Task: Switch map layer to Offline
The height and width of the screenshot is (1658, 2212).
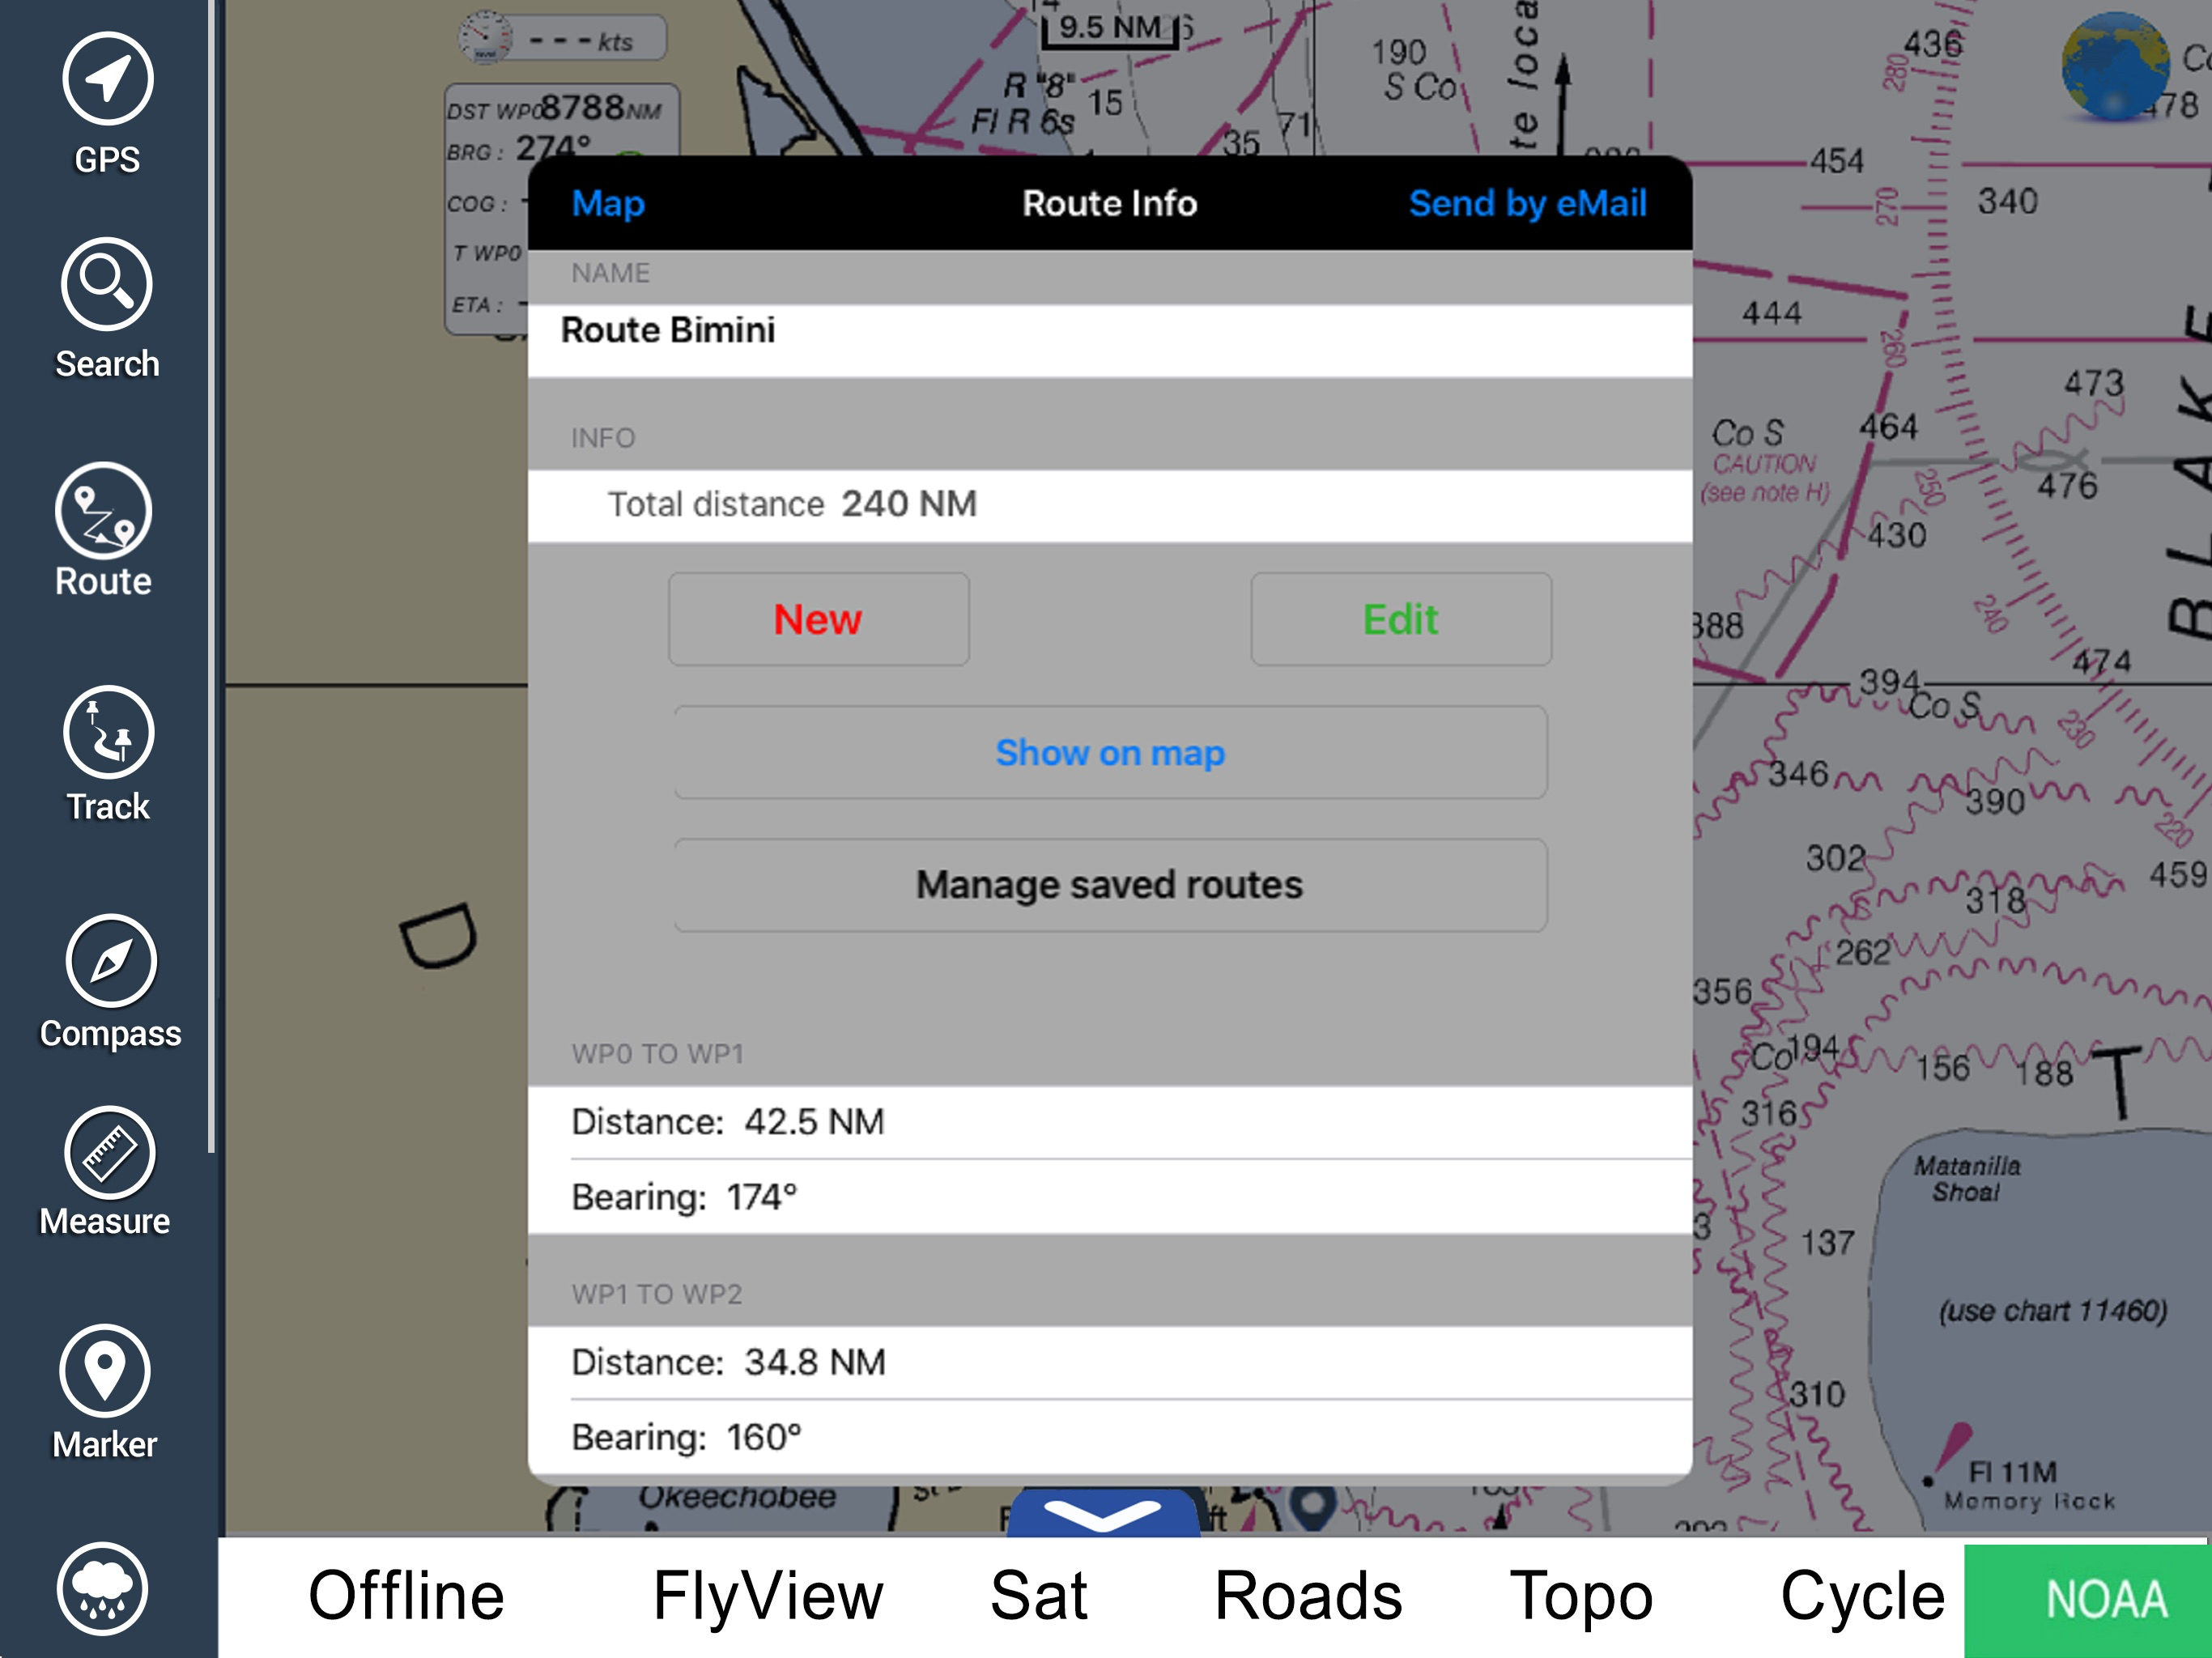Action: tap(406, 1597)
